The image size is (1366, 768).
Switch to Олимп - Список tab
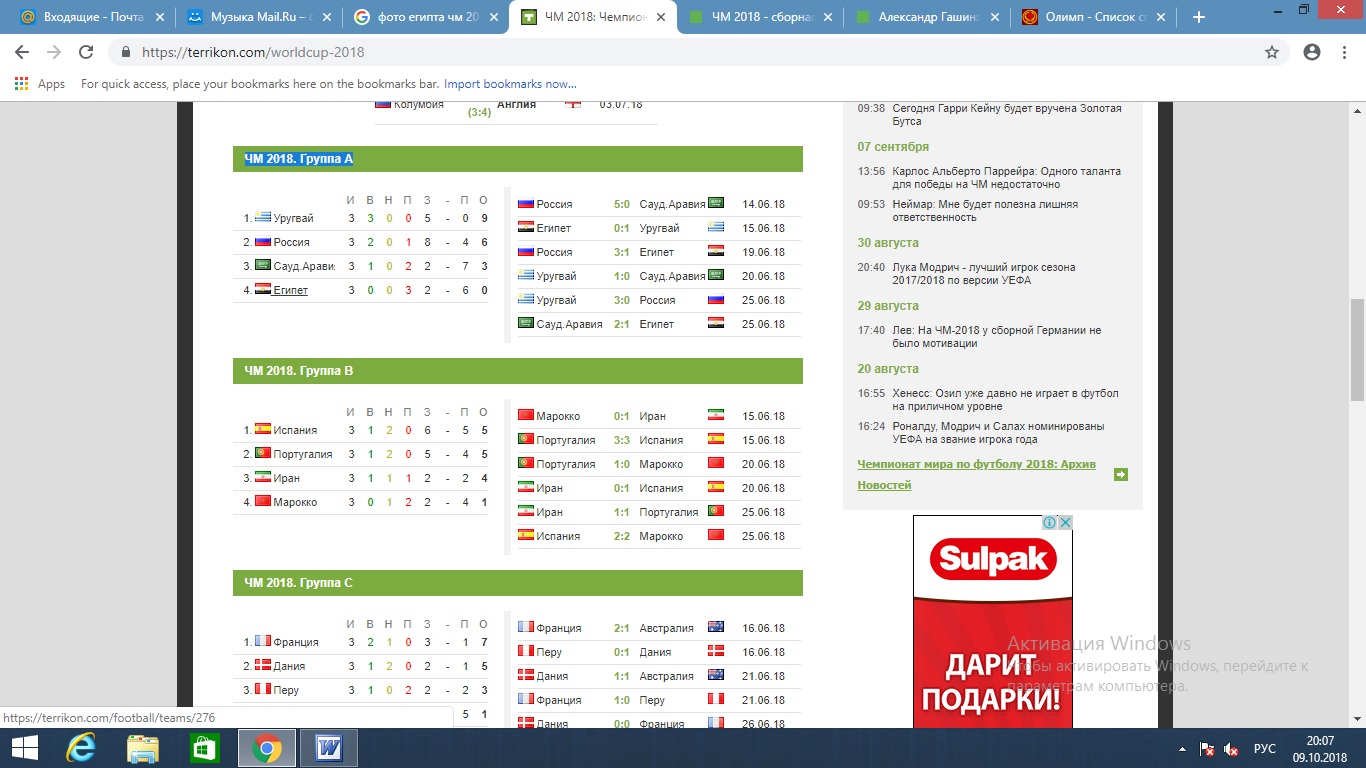coord(1092,17)
